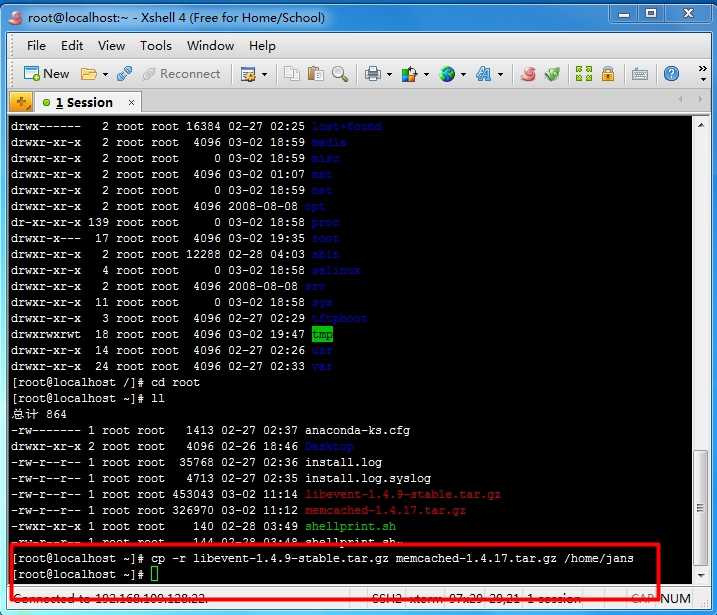717x615 pixels.
Task: Expand the Open folder dropdown arrow
Action: tap(105, 74)
